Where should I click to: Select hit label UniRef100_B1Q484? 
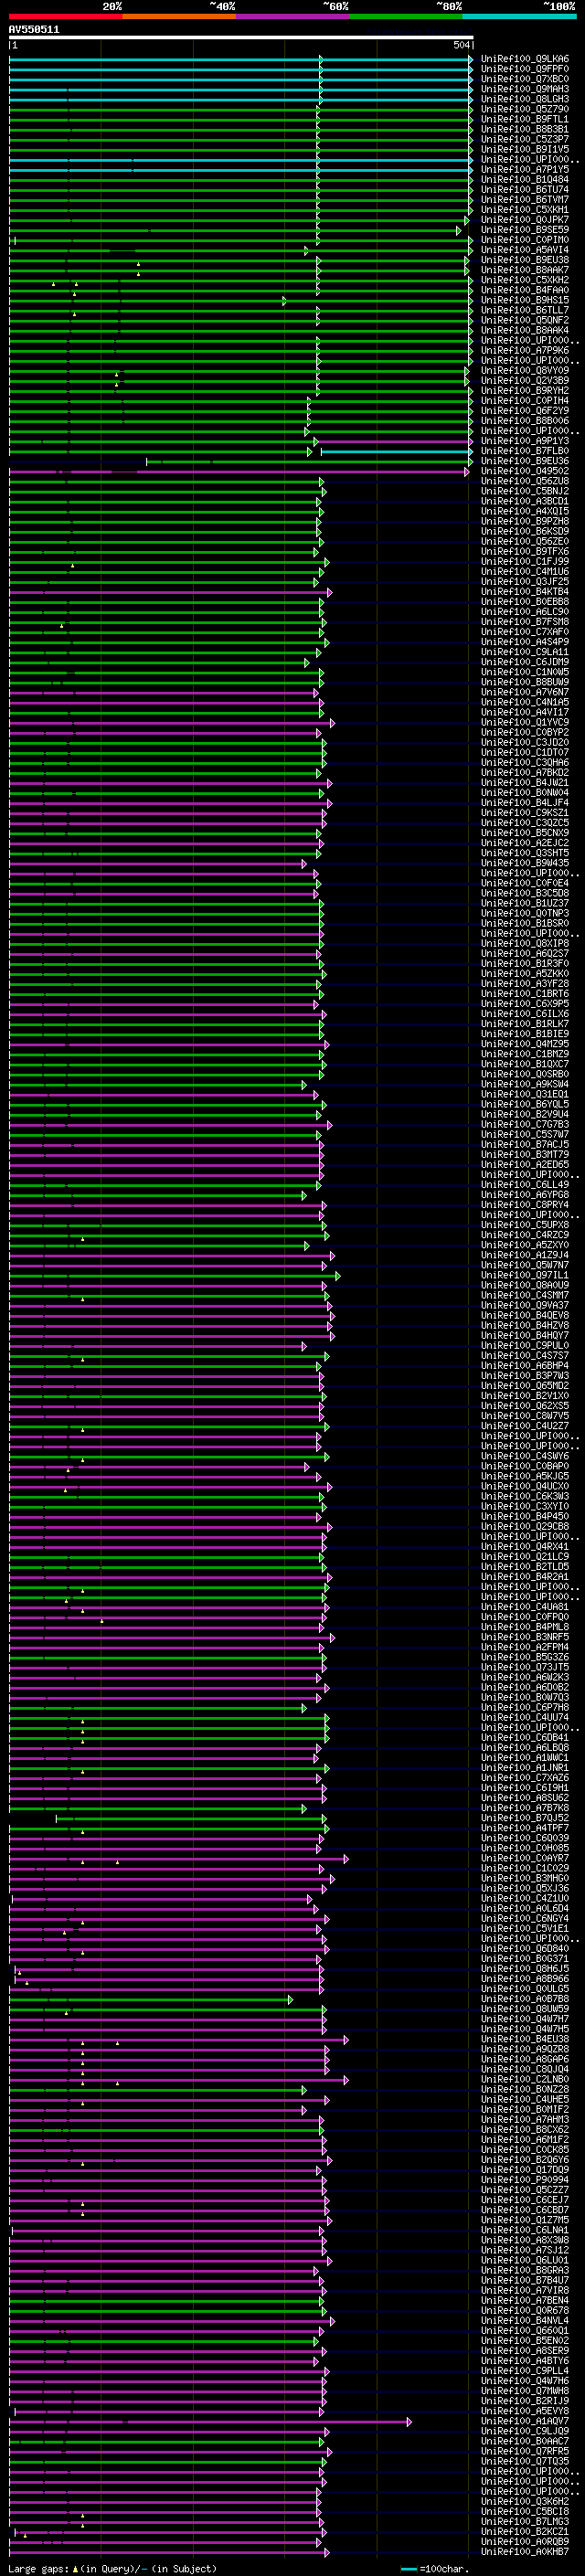tap(525, 180)
